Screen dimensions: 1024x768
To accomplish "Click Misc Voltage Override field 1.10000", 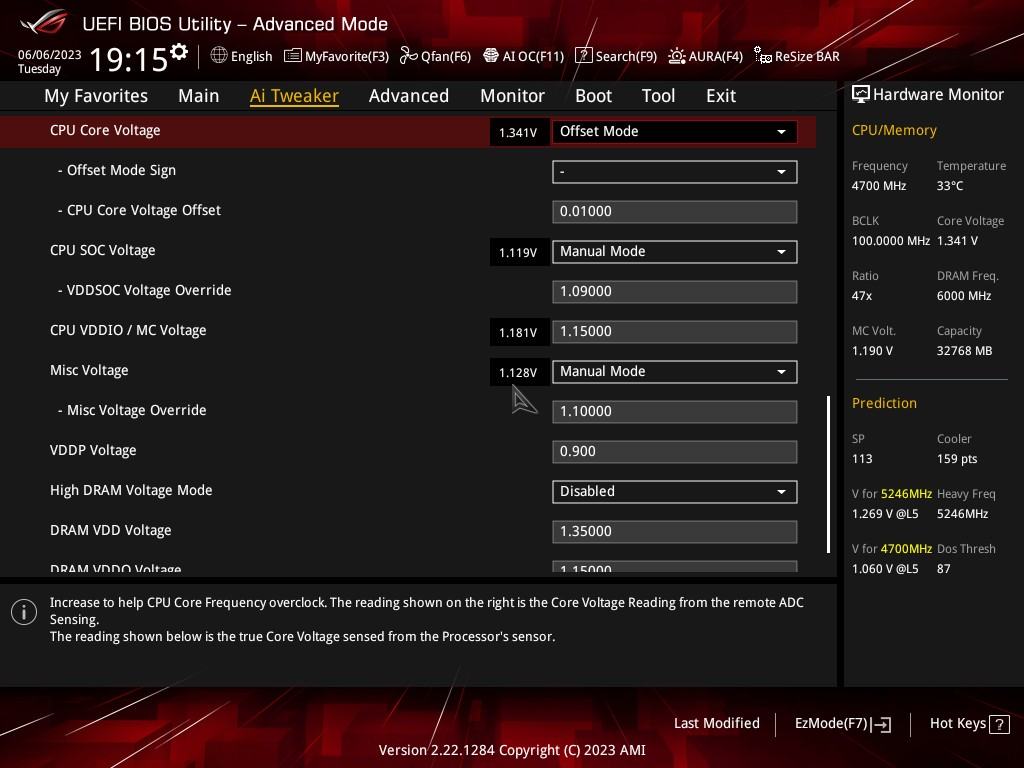I will click(674, 411).
